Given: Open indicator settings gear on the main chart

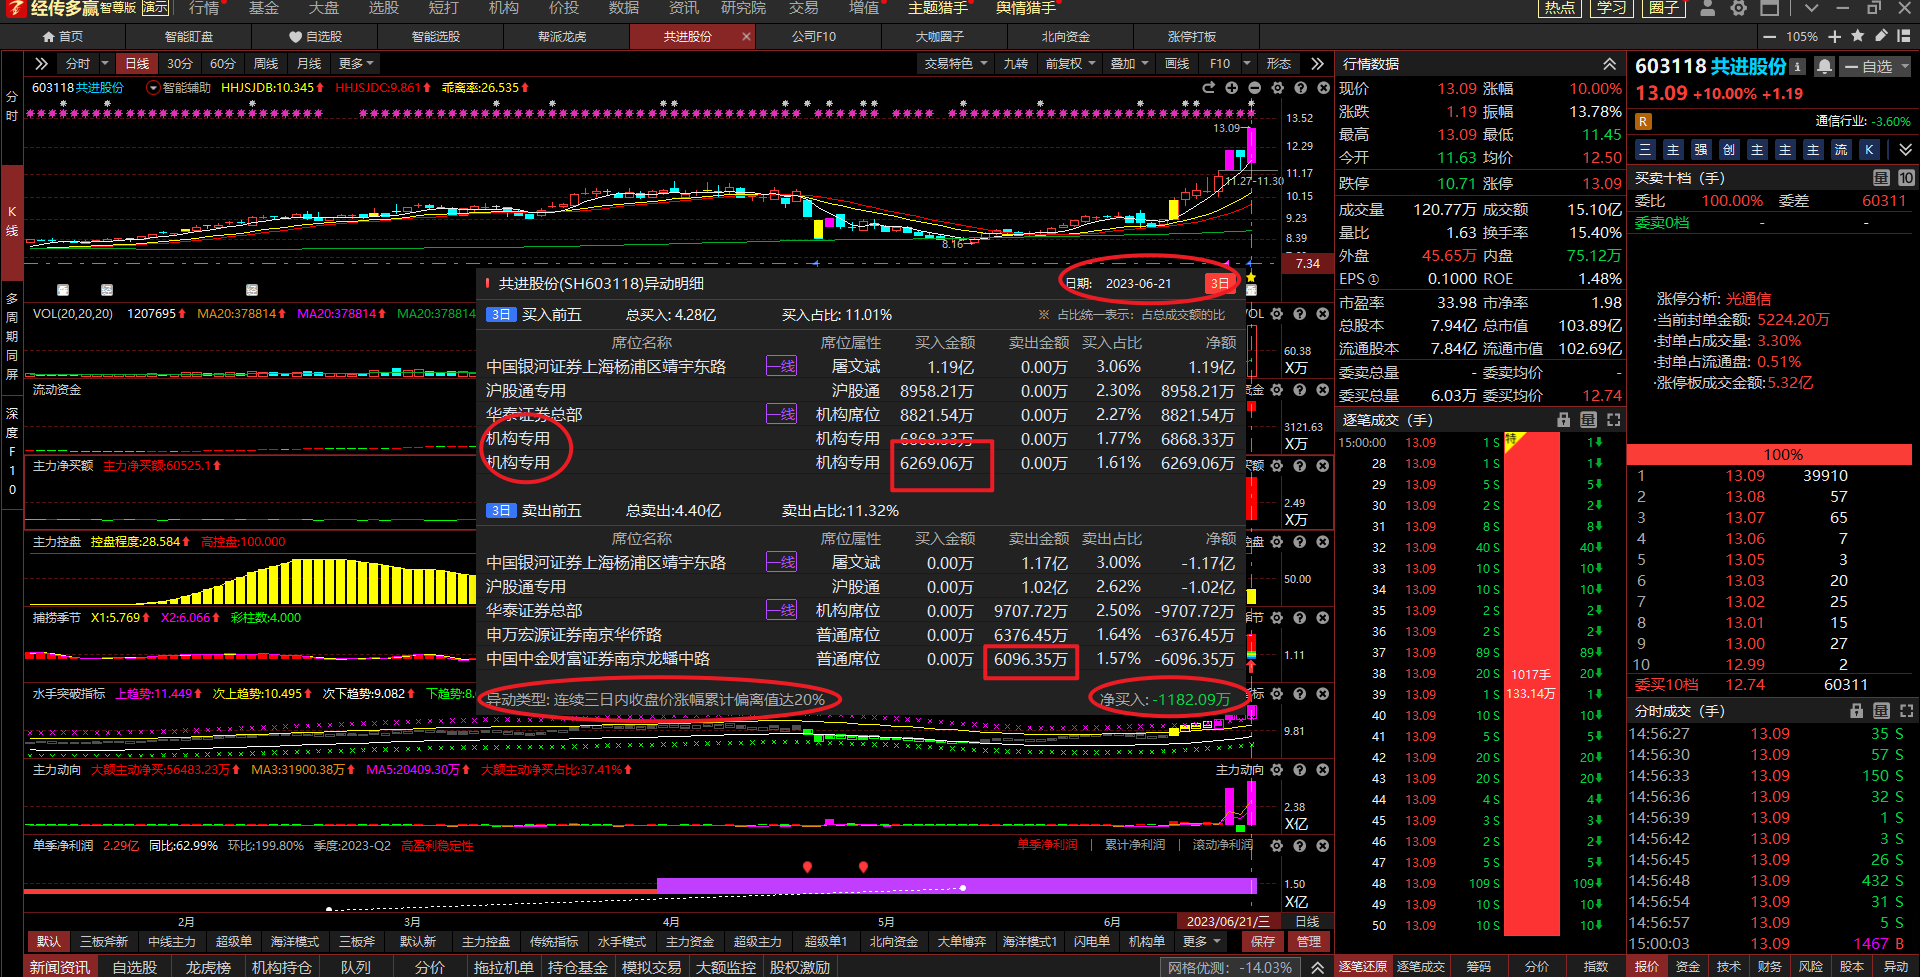Looking at the screenshot, I should [1278, 88].
